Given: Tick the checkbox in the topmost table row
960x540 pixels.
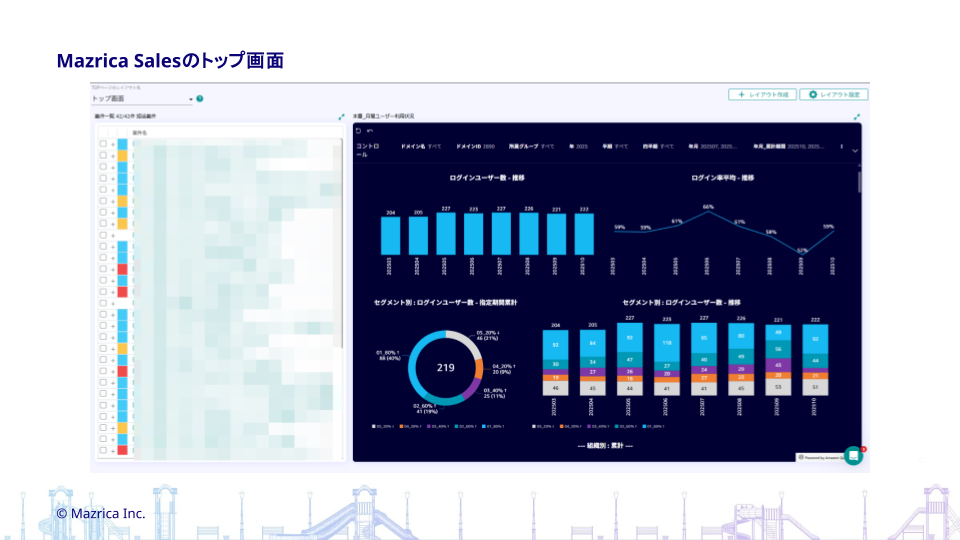Looking at the screenshot, I should [103, 144].
